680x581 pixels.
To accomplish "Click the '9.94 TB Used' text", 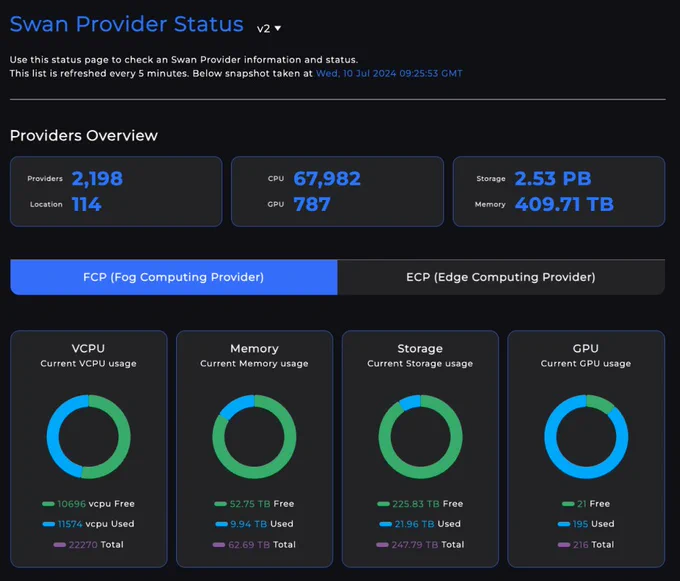I will (262, 524).
